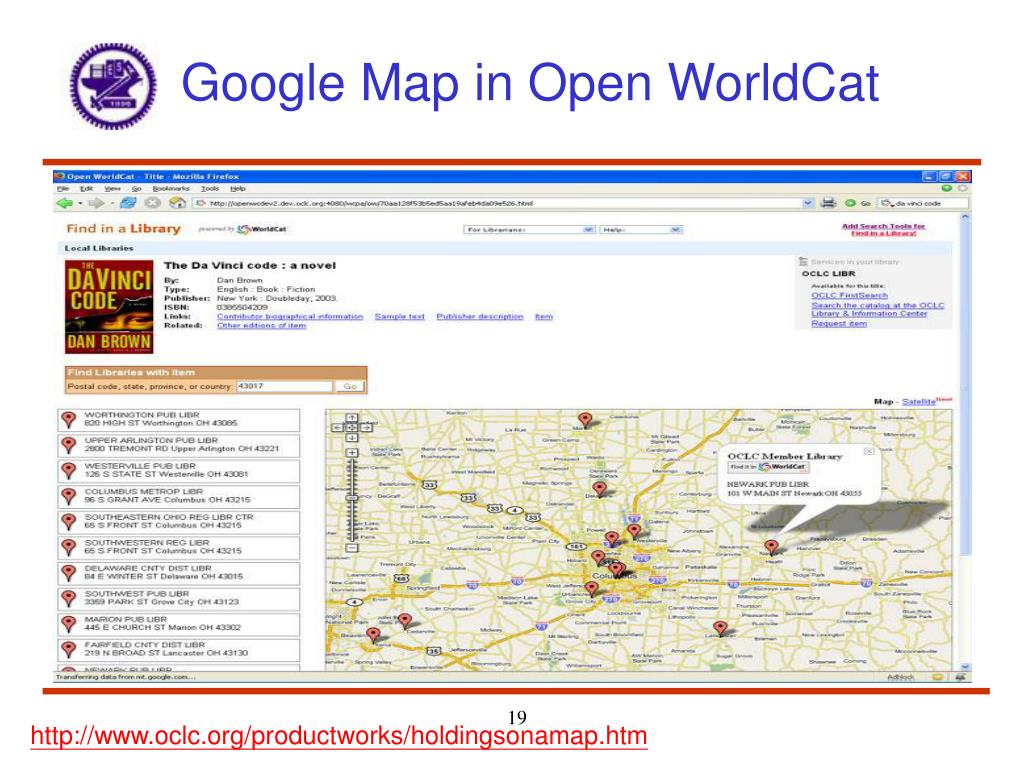Click the Stop loading icon
Screen dimensions: 1024x768
[152, 203]
